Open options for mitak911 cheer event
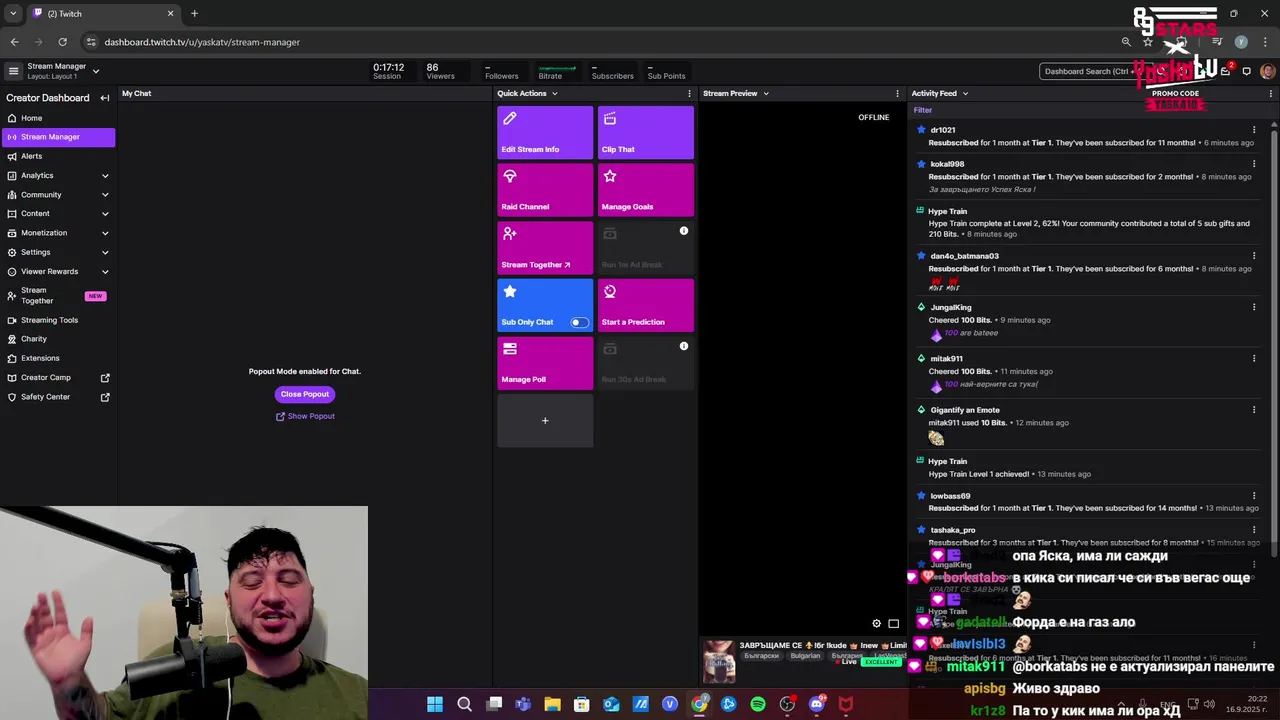This screenshot has height=720, width=1280. tap(1254, 358)
